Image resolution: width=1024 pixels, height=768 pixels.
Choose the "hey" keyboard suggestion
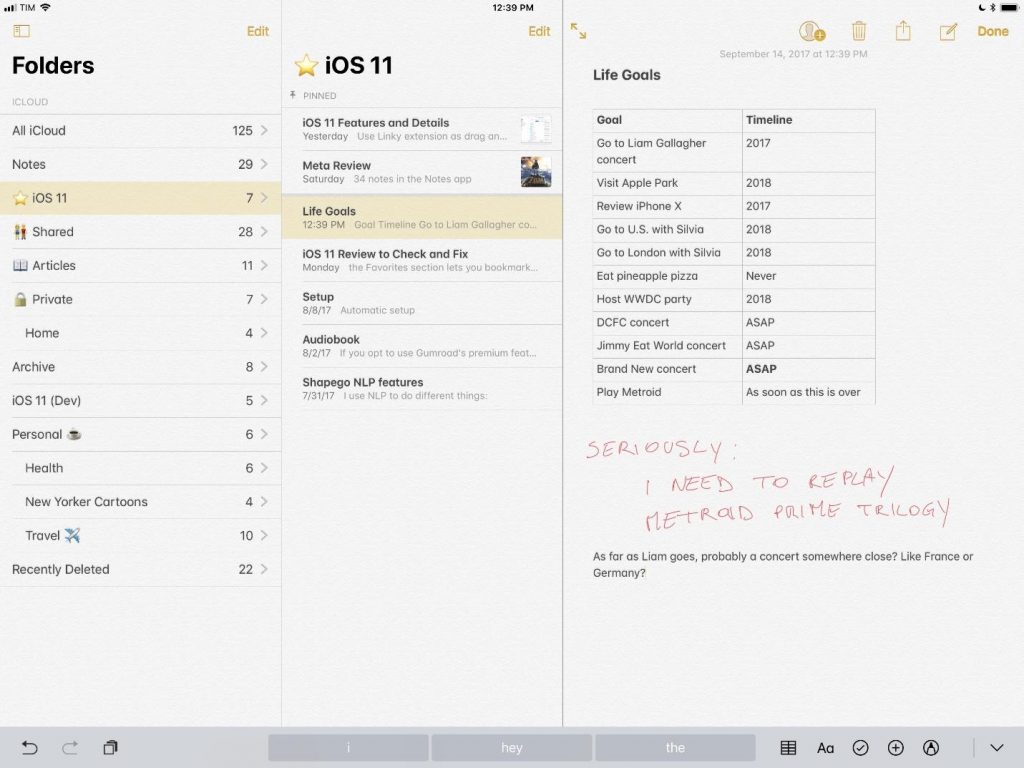512,748
